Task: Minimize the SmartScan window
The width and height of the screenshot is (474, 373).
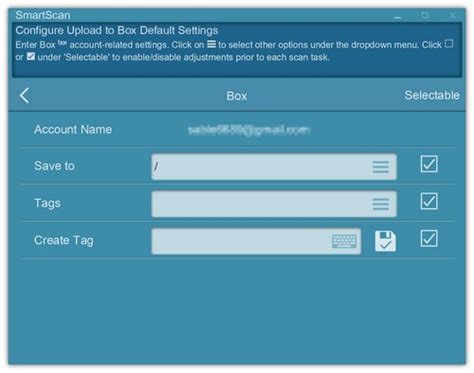Action: [398, 16]
